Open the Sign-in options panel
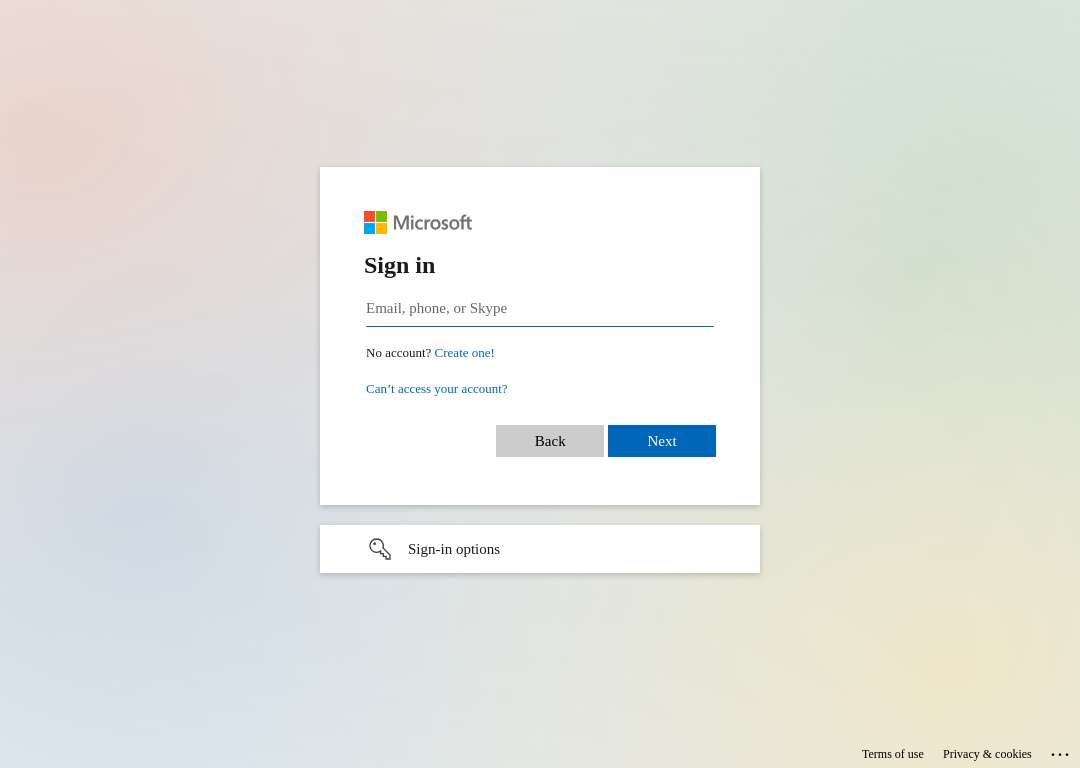Screen dimensions: 1080x768 point(540,549)
